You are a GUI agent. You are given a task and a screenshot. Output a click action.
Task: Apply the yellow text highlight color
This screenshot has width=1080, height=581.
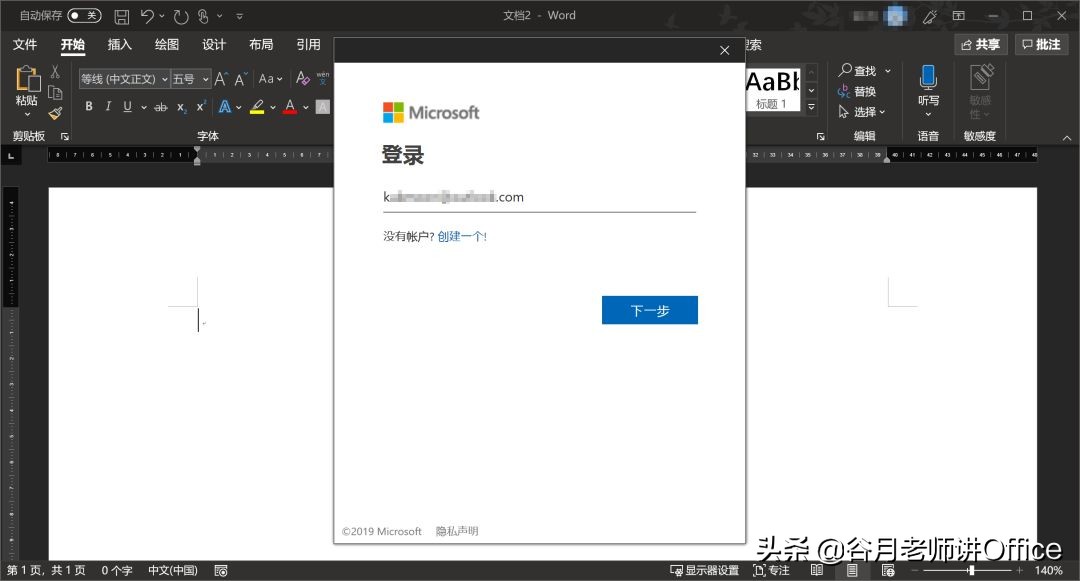pyautogui.click(x=257, y=107)
